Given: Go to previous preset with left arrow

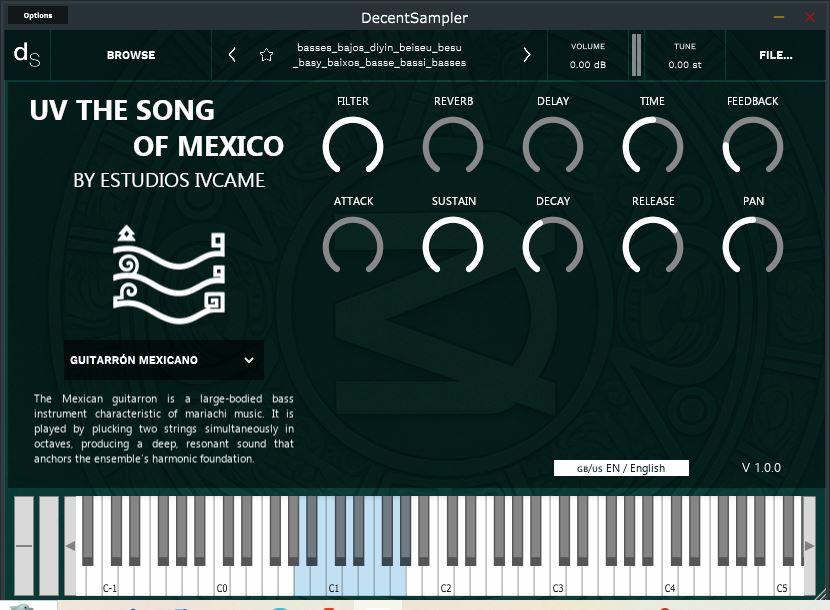Looking at the screenshot, I should 232,55.
